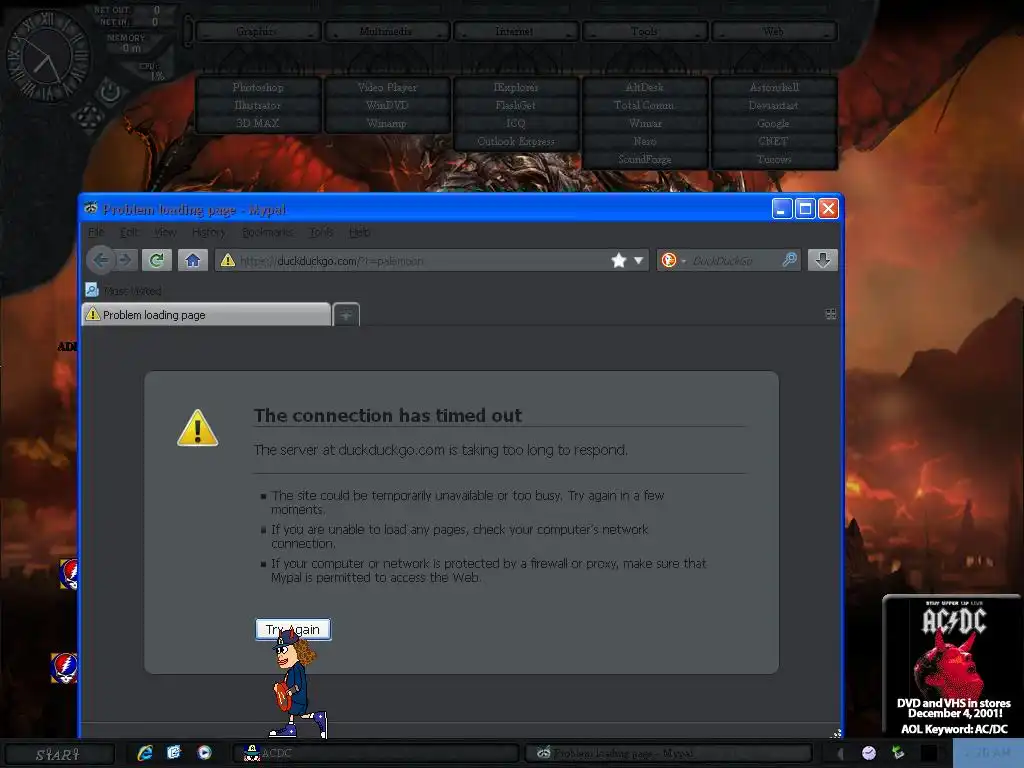Open the Help menu
The image size is (1024, 768).
point(359,232)
